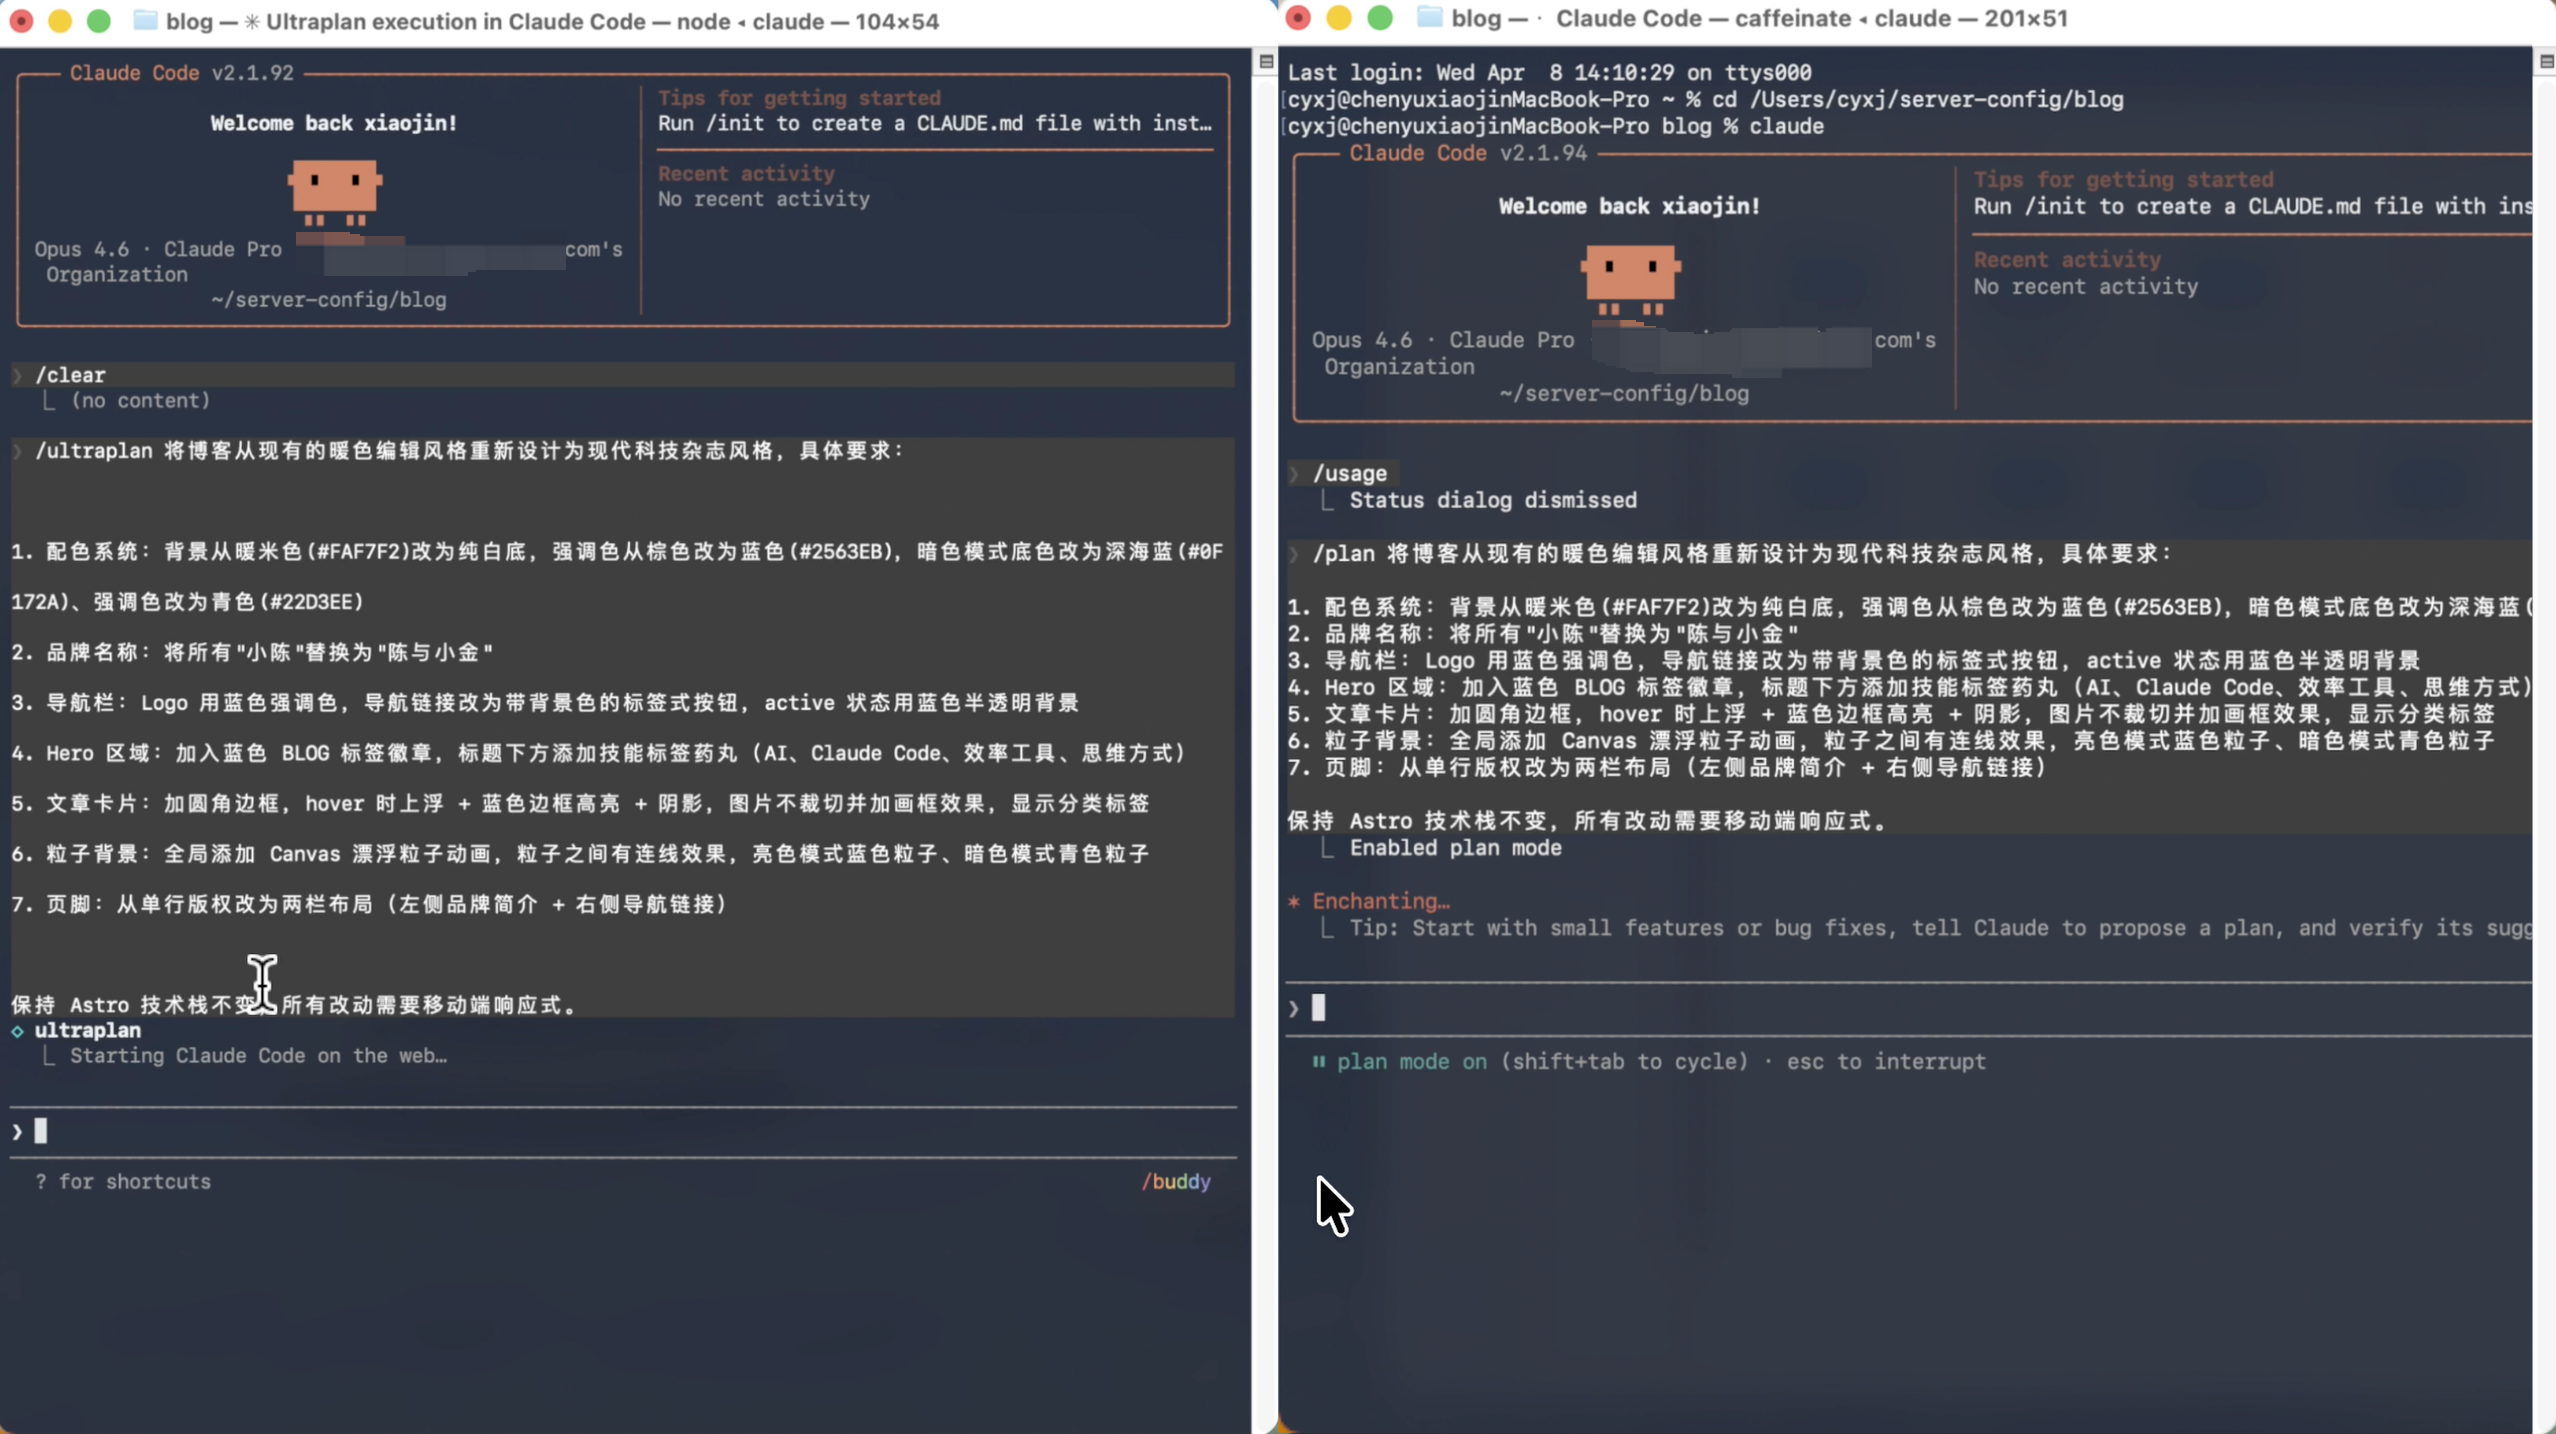Click 'Welcome back xiaojin!' in the right window
2556x1434 pixels.
point(1629,206)
